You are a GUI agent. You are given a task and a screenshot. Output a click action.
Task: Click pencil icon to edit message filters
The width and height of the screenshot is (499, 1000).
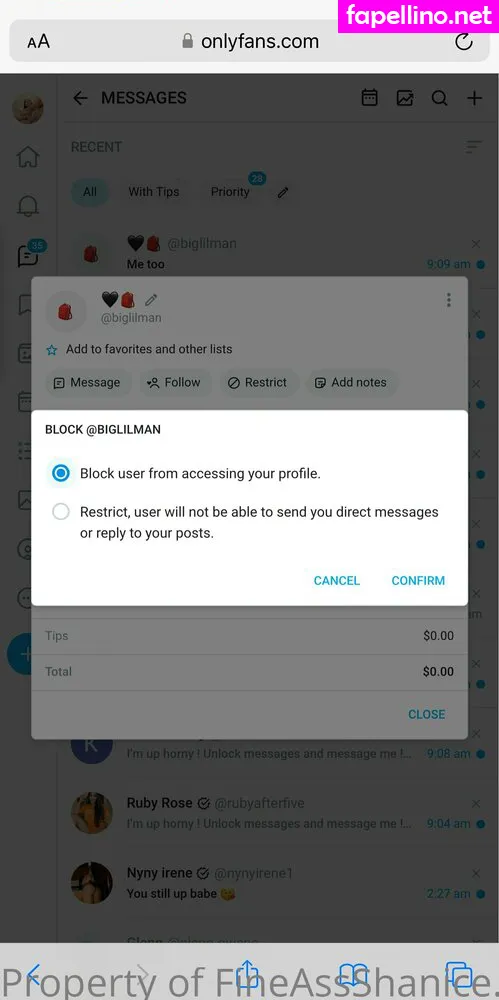pos(283,192)
